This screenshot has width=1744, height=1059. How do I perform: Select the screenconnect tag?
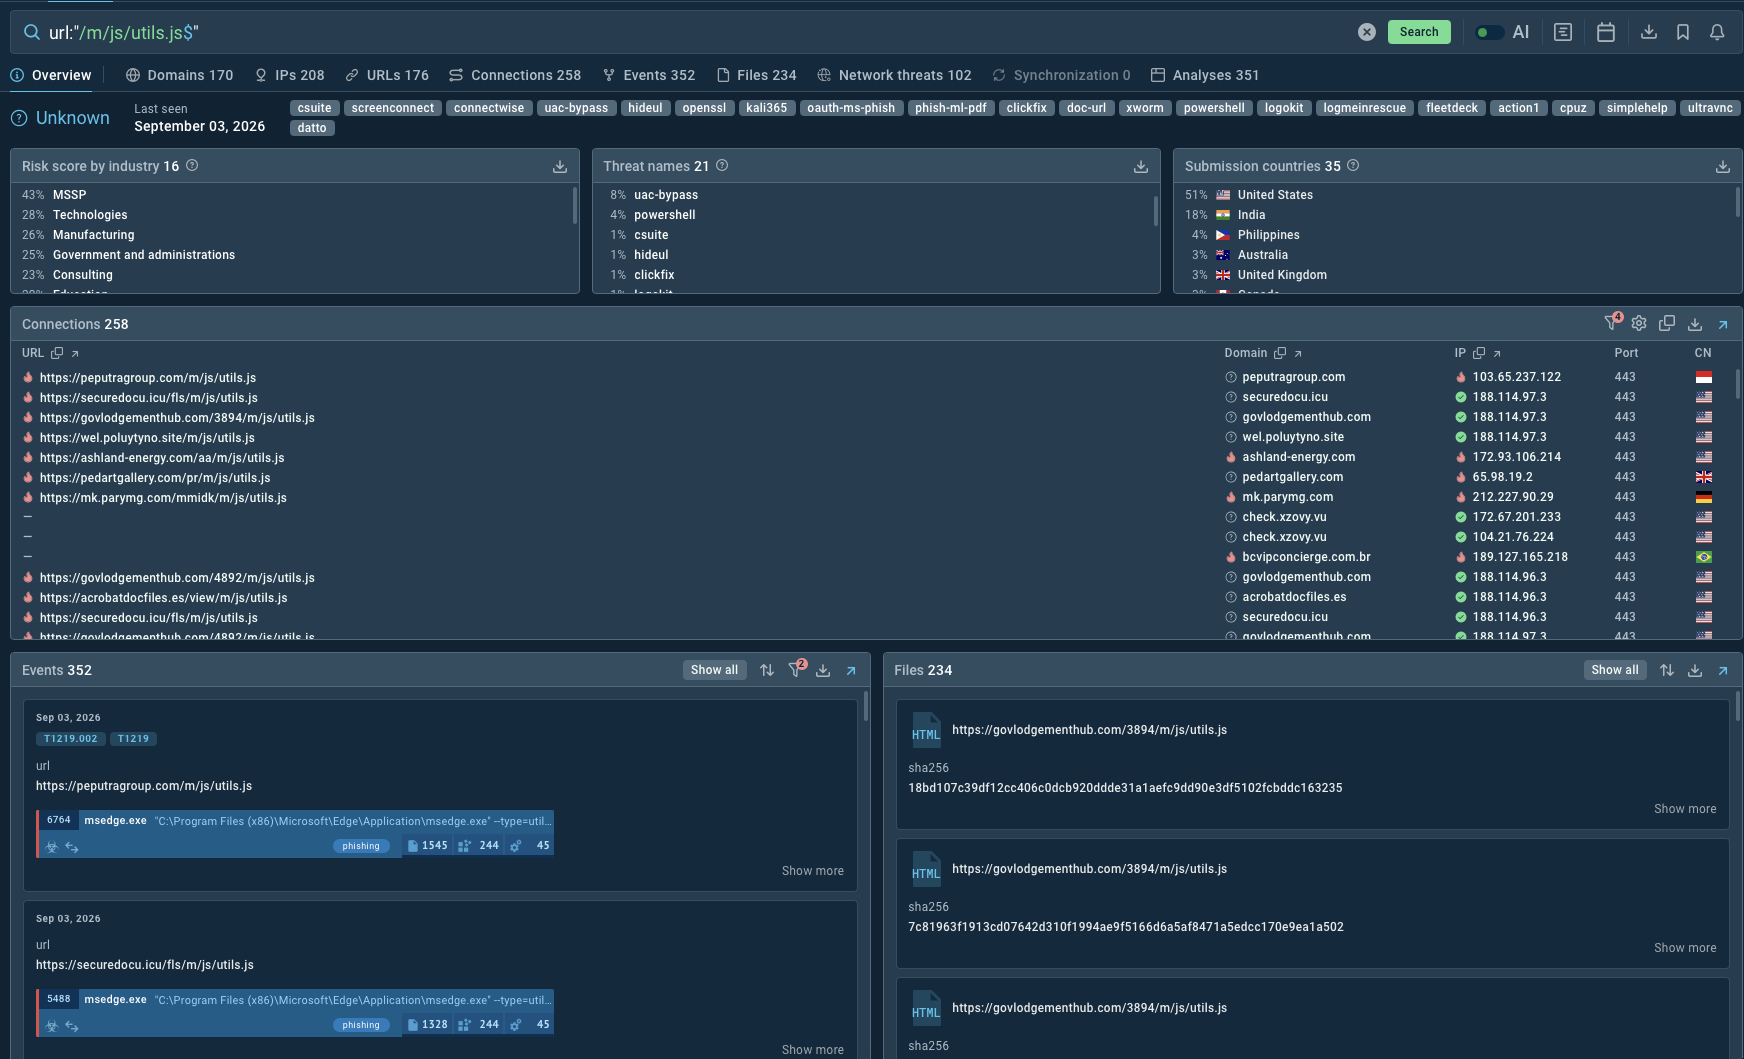(393, 108)
